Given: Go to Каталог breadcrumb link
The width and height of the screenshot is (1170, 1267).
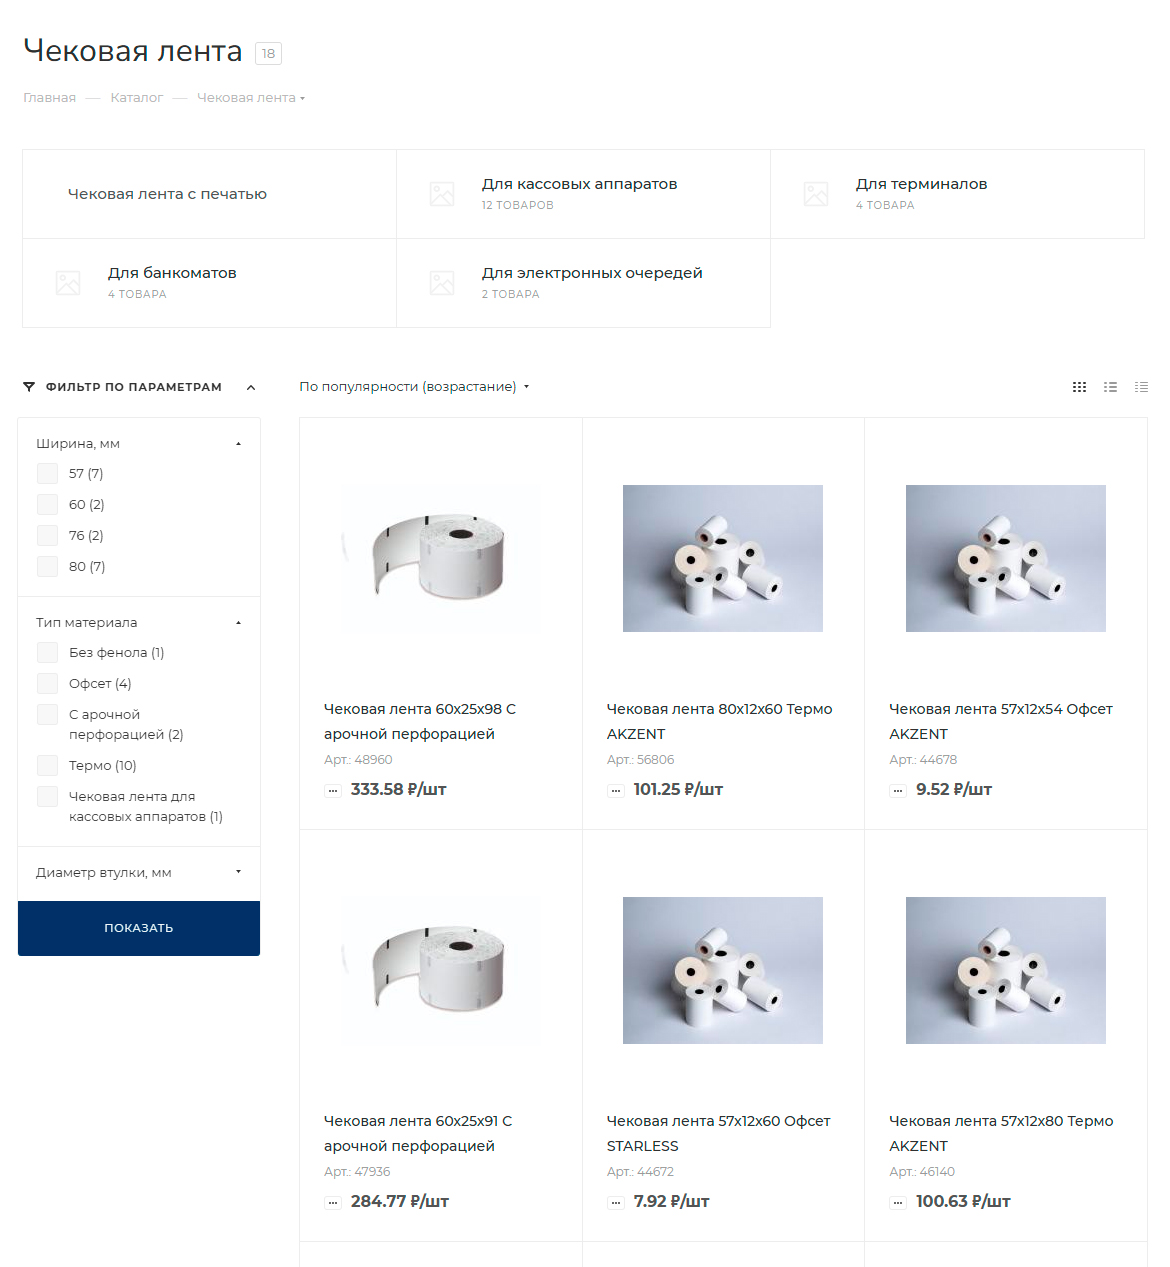Looking at the screenshot, I should pyautogui.click(x=137, y=98).
